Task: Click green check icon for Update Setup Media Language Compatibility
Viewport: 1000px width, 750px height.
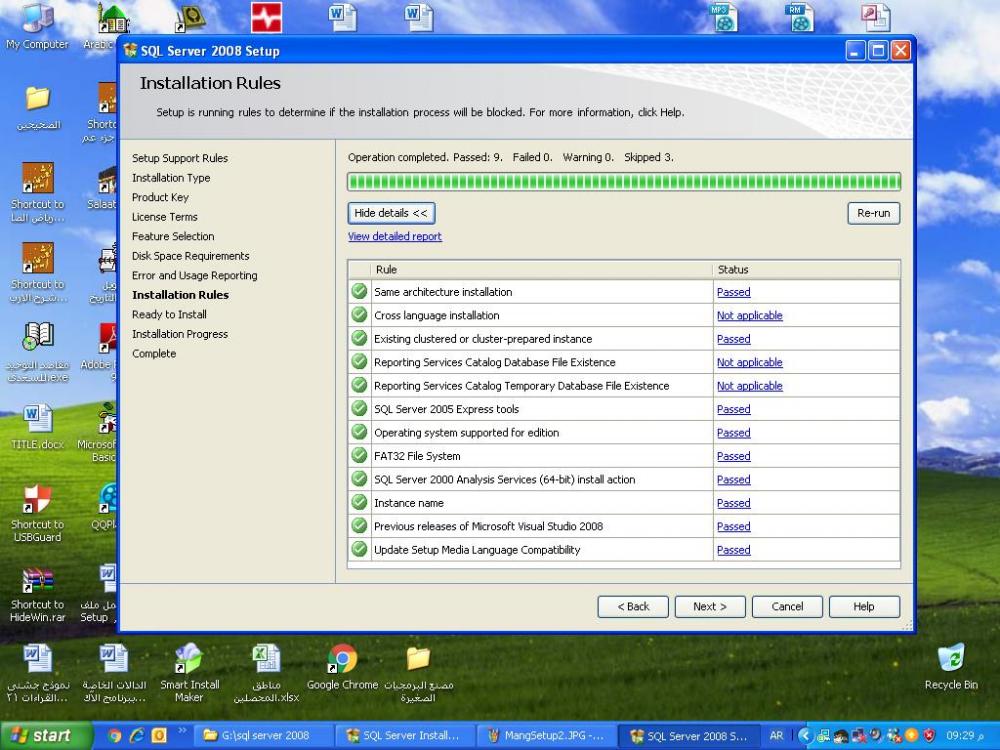Action: tap(360, 549)
